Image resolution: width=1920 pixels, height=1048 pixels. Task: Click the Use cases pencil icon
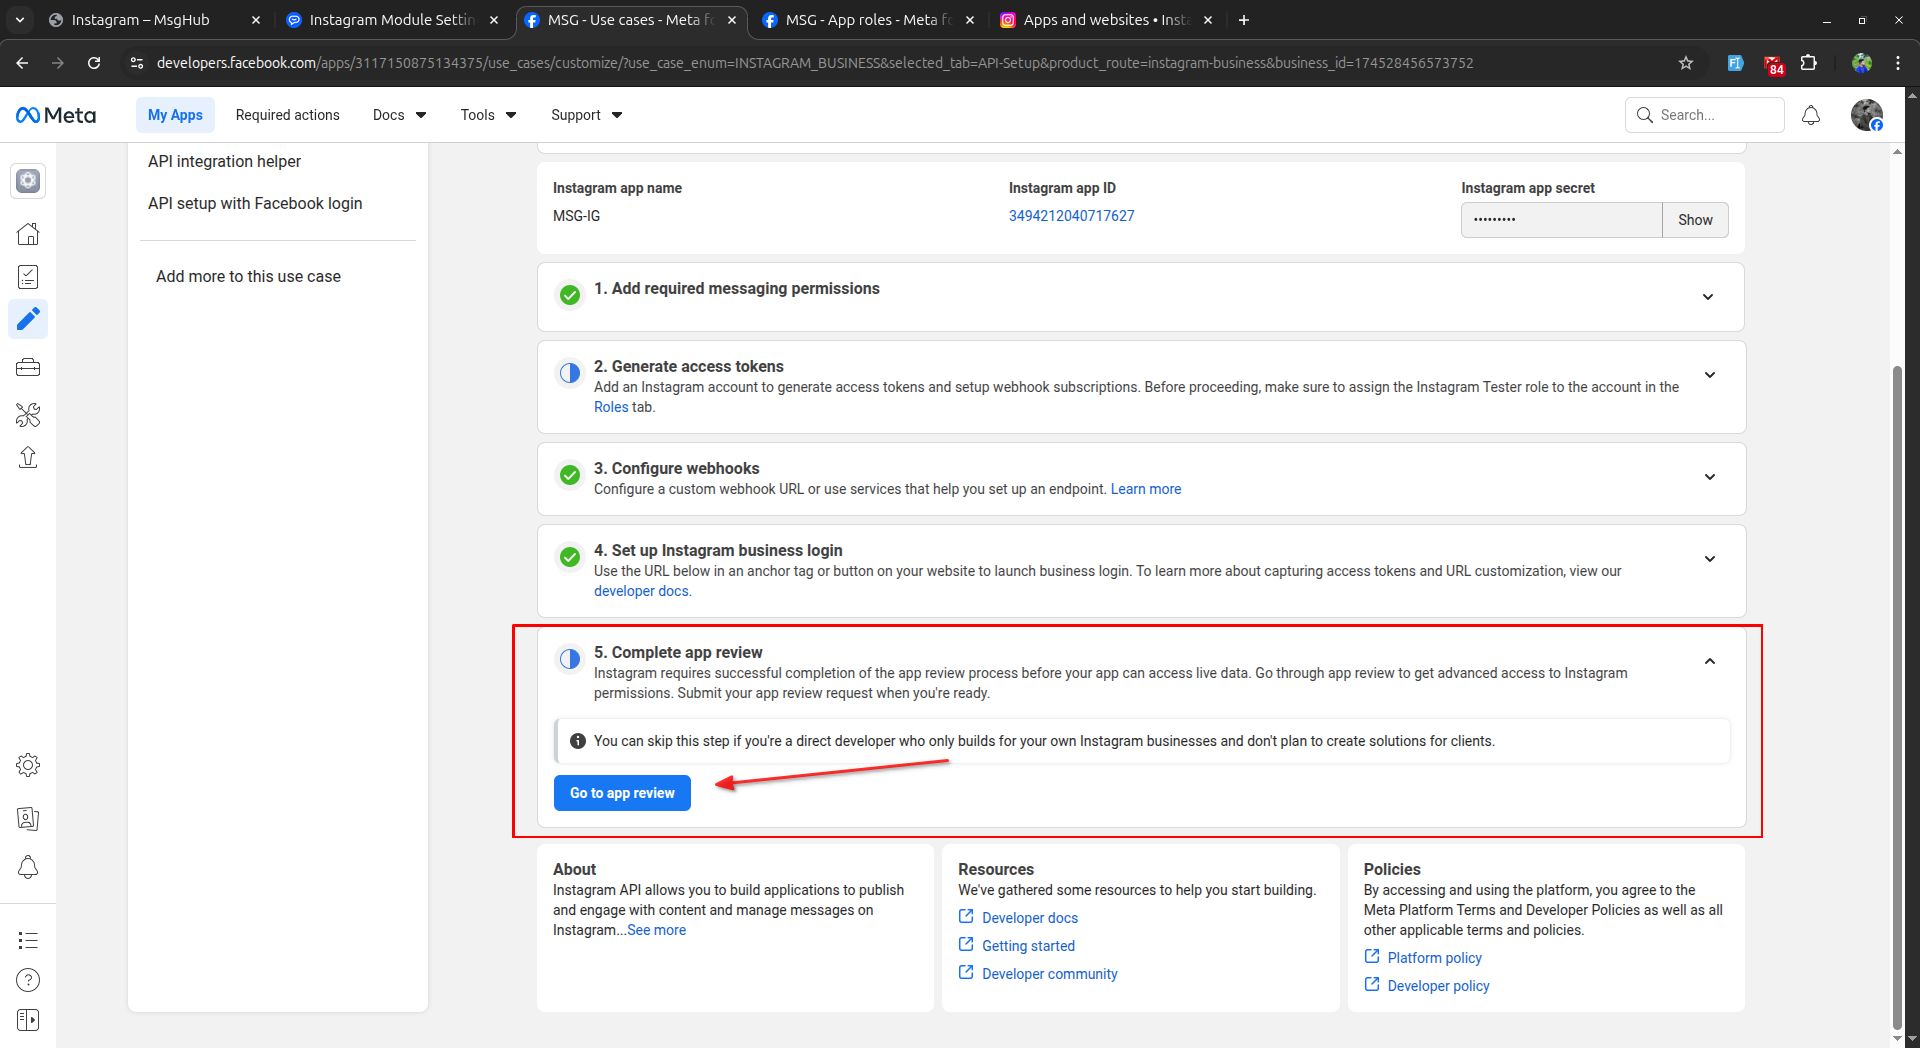(28, 319)
